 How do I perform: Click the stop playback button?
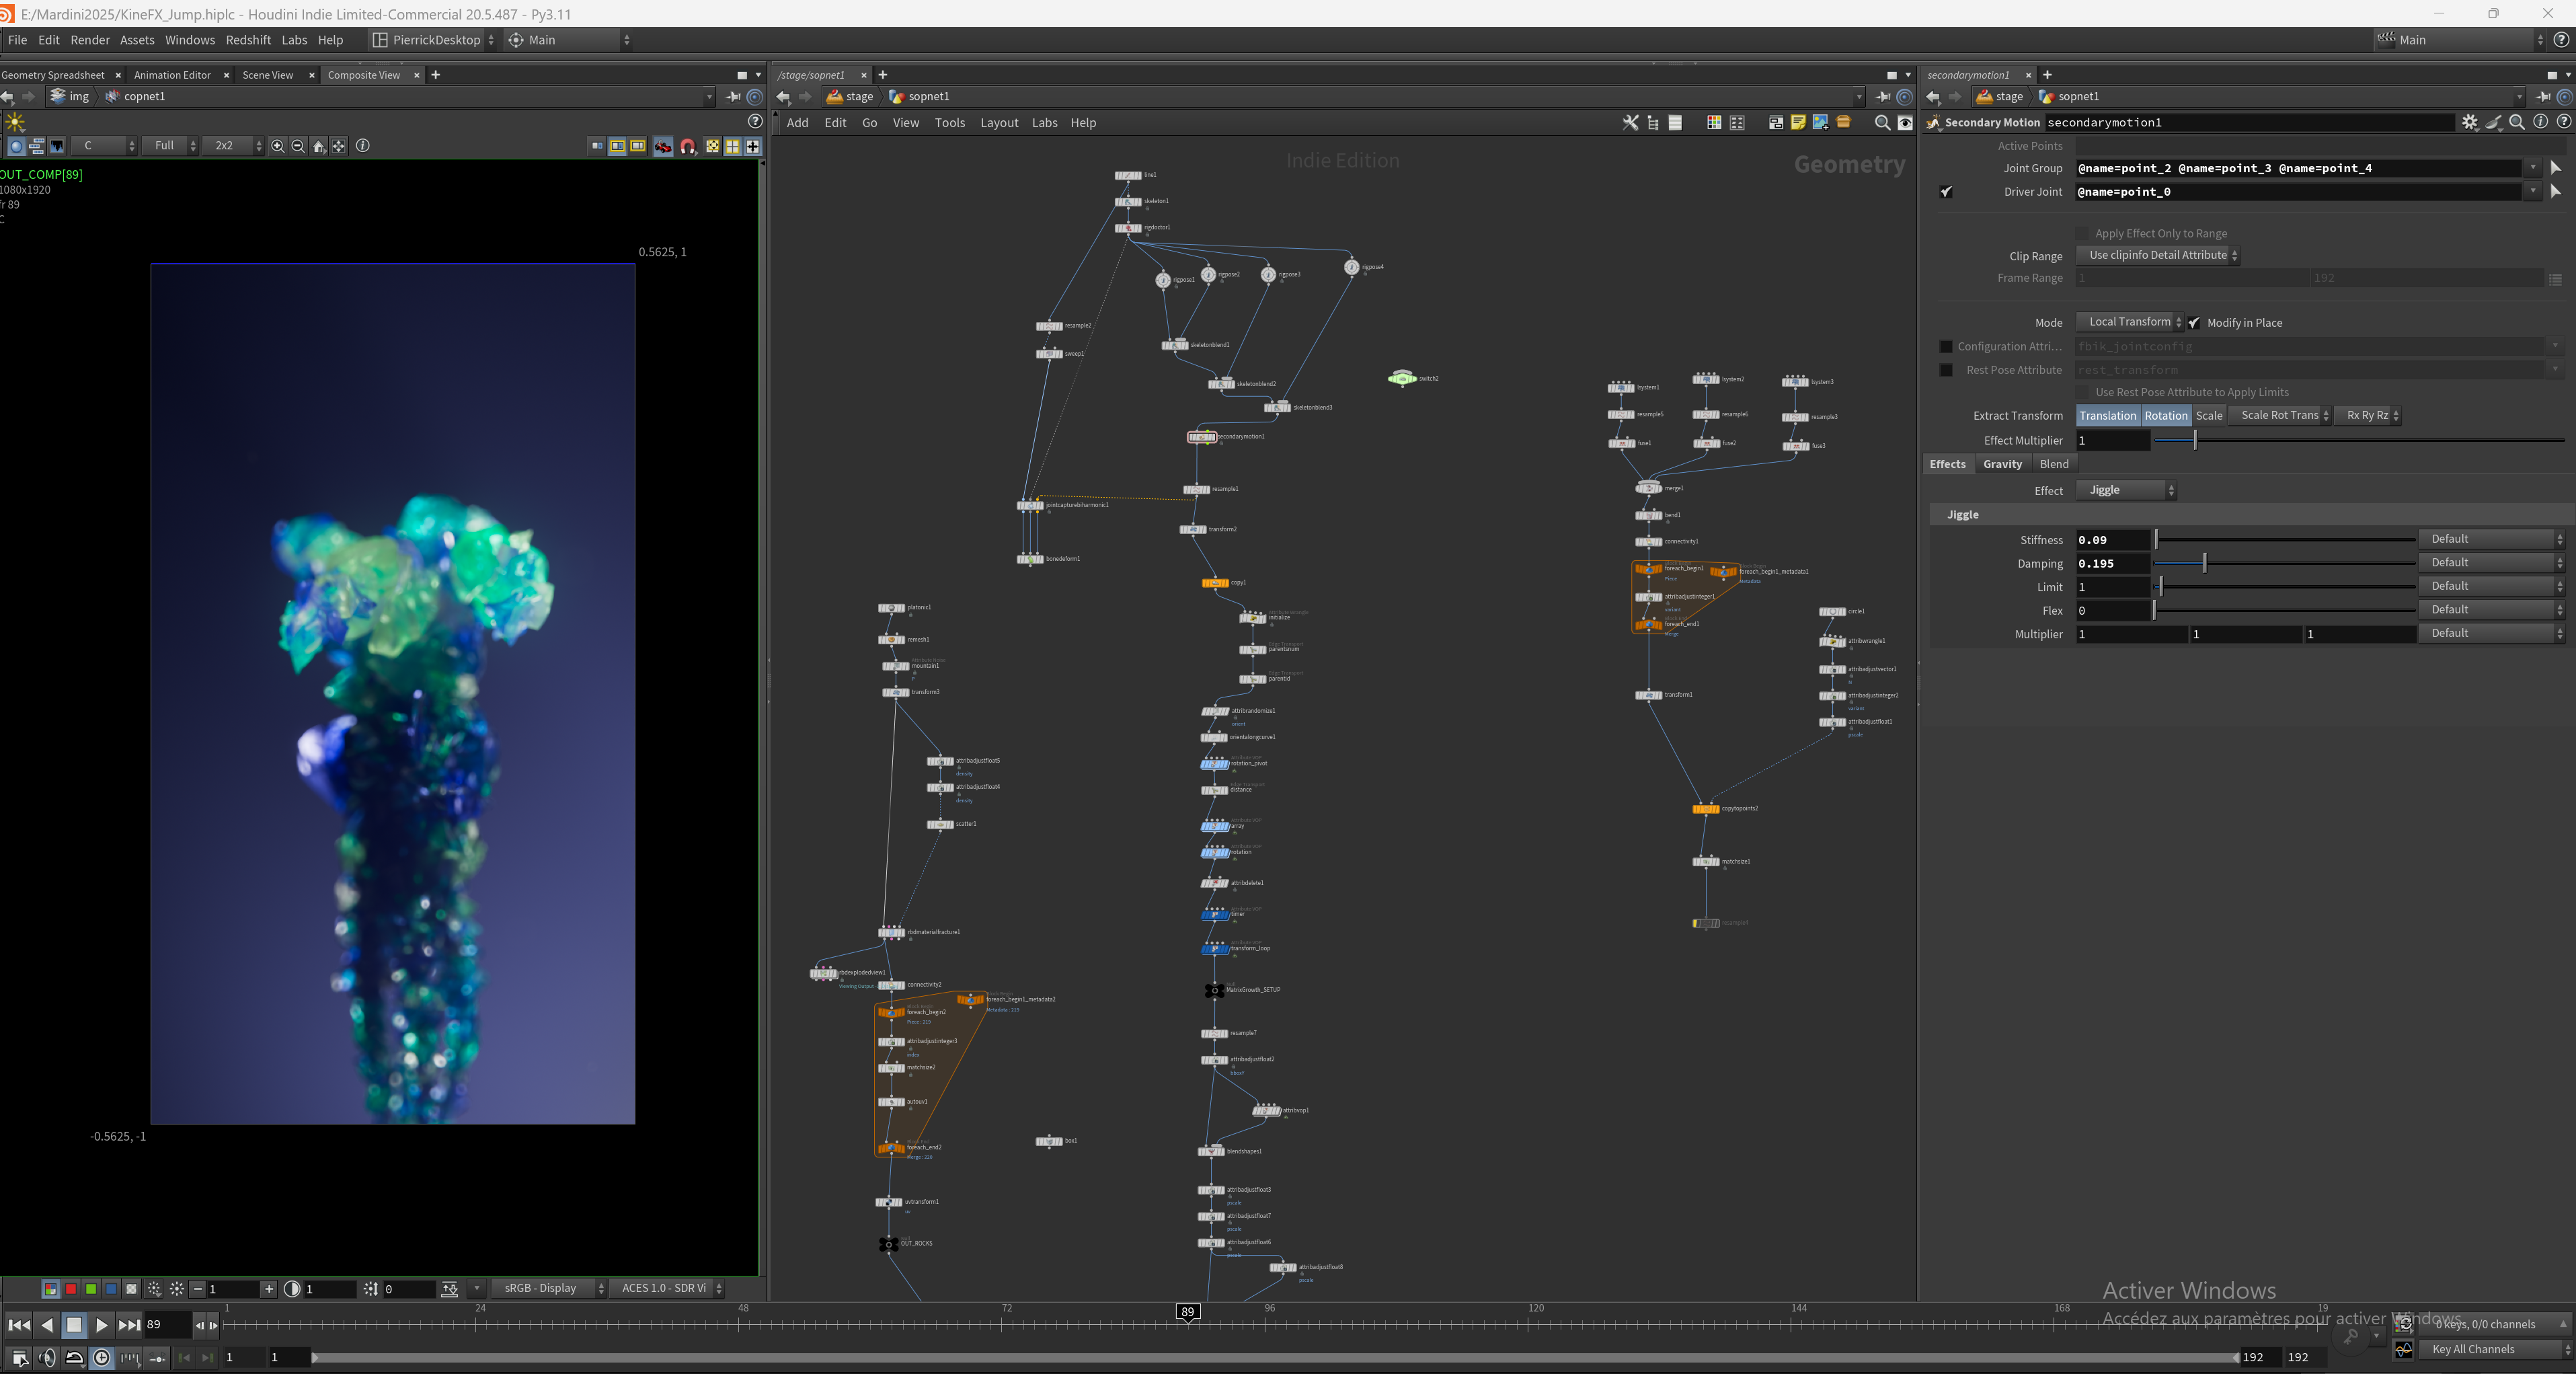tap(74, 1326)
